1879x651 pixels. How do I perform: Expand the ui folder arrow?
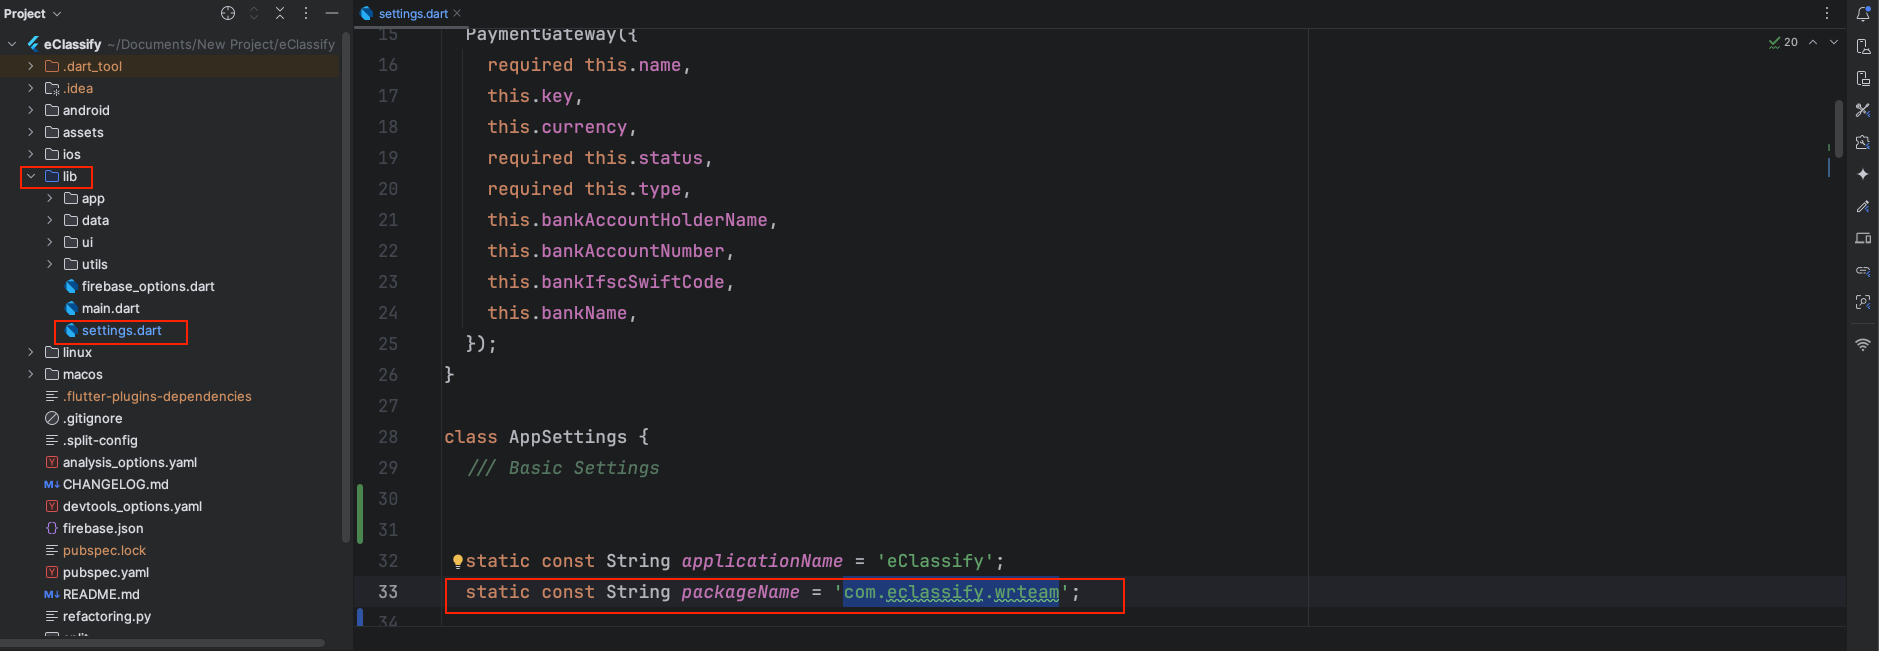click(x=50, y=242)
